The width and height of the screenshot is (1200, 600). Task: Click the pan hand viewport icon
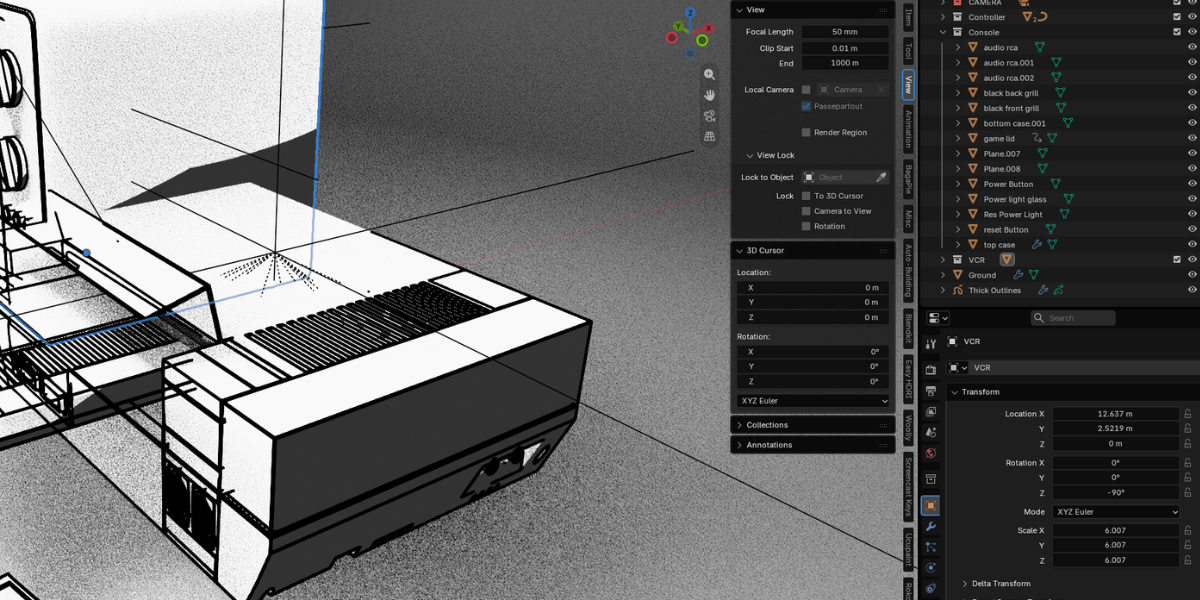(x=709, y=95)
